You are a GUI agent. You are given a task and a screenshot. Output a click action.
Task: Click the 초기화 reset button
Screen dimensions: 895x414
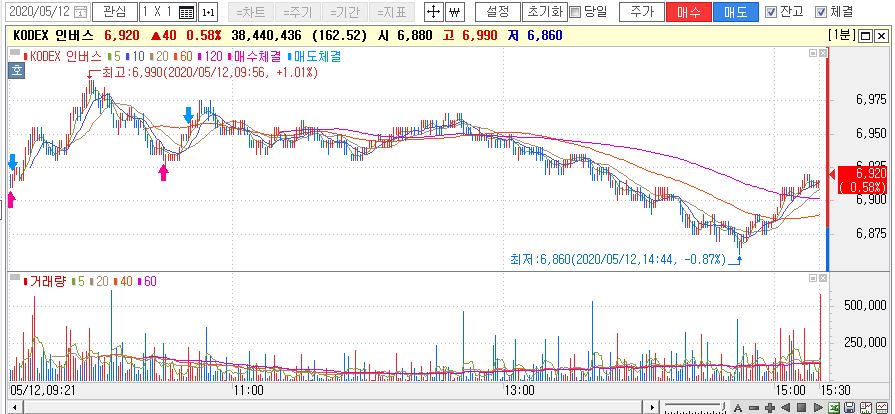[x=545, y=11]
